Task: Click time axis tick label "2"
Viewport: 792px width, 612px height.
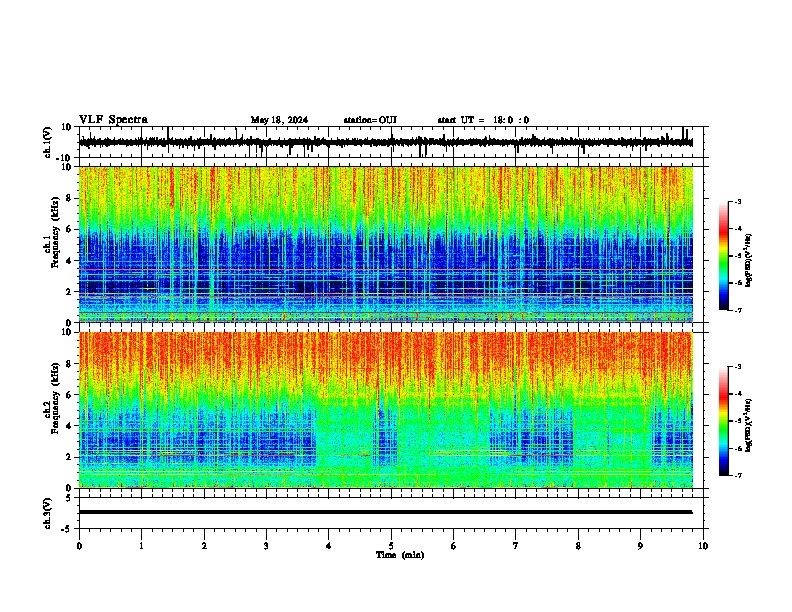Action: pos(204,546)
